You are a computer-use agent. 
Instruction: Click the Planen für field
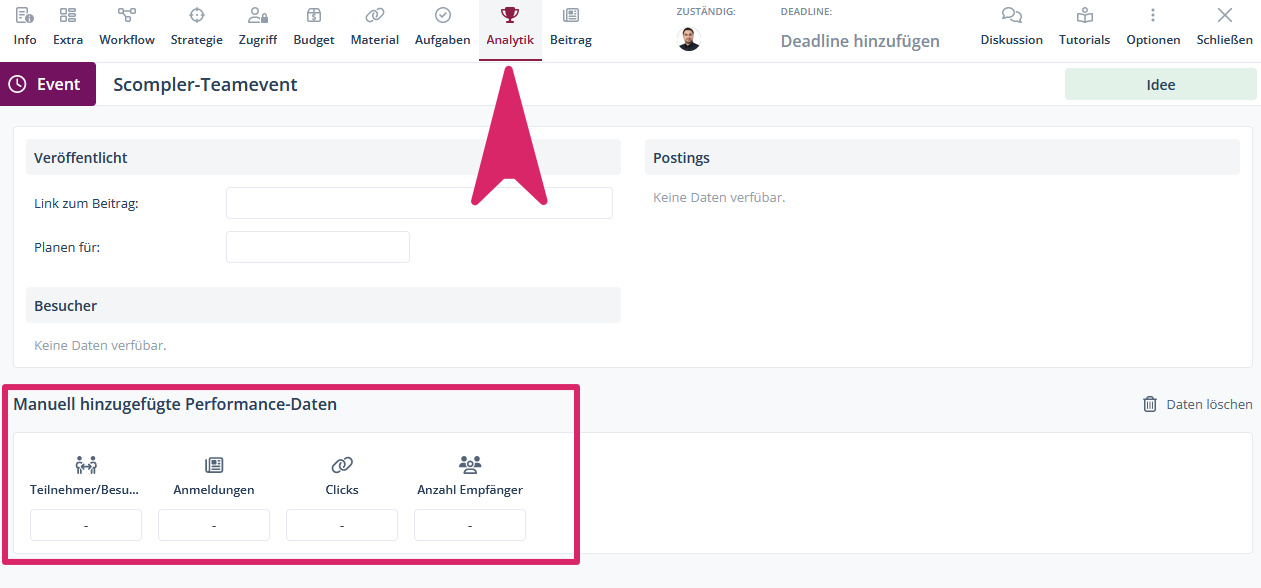click(318, 247)
